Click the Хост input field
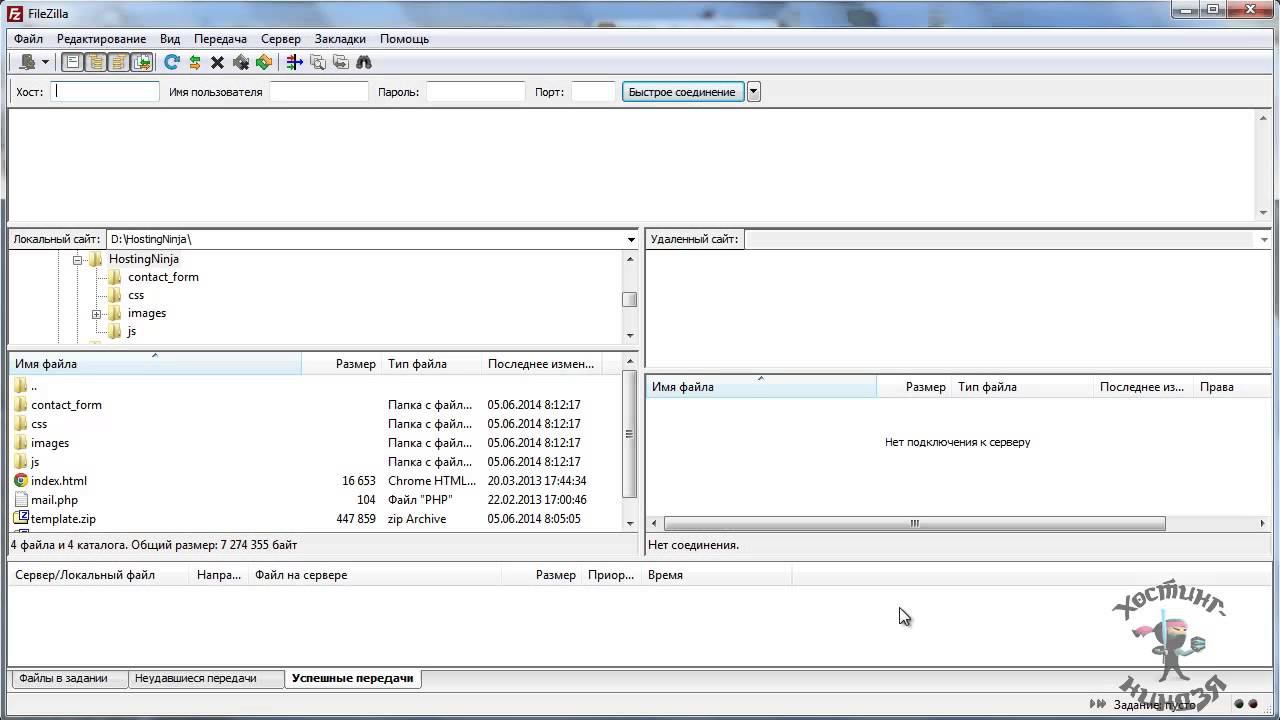 point(105,92)
